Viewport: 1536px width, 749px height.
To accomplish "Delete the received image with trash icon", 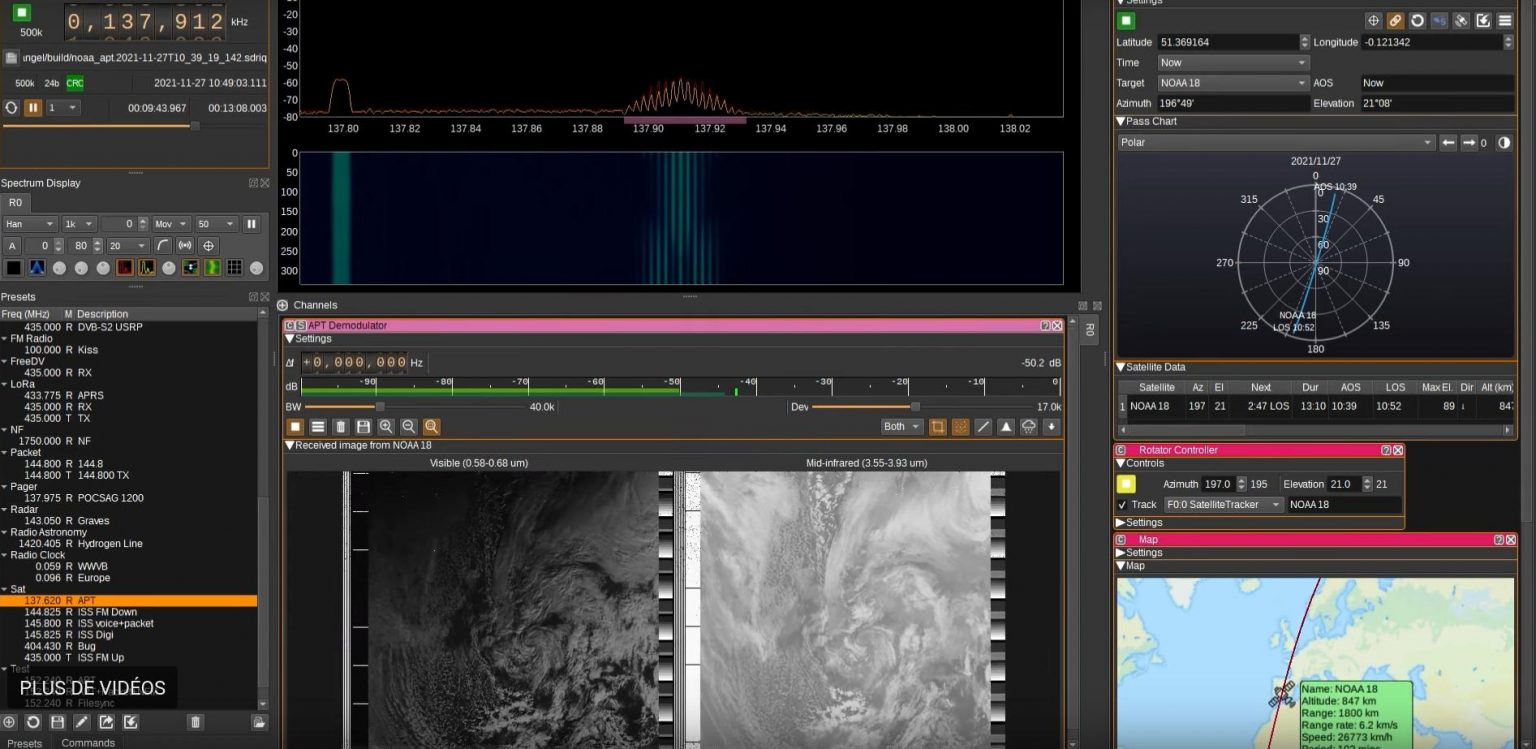I will (342, 427).
